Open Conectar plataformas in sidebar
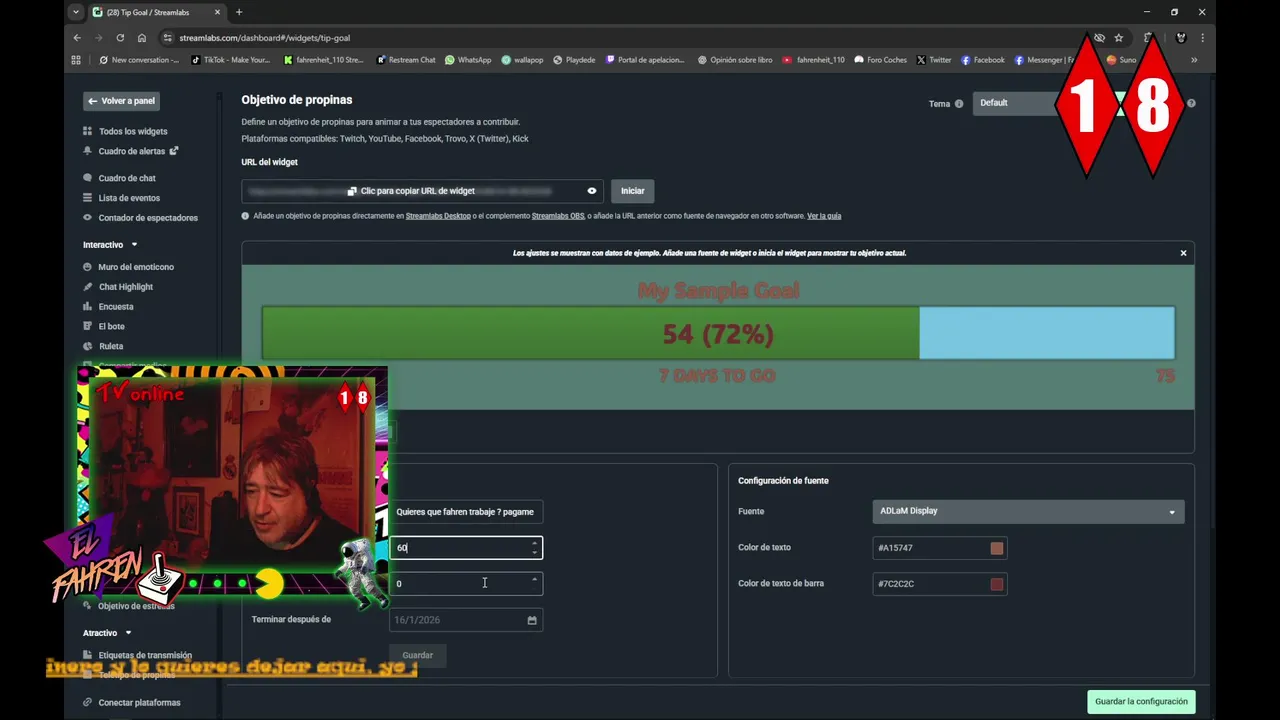This screenshot has width=1280, height=720. coord(138,703)
